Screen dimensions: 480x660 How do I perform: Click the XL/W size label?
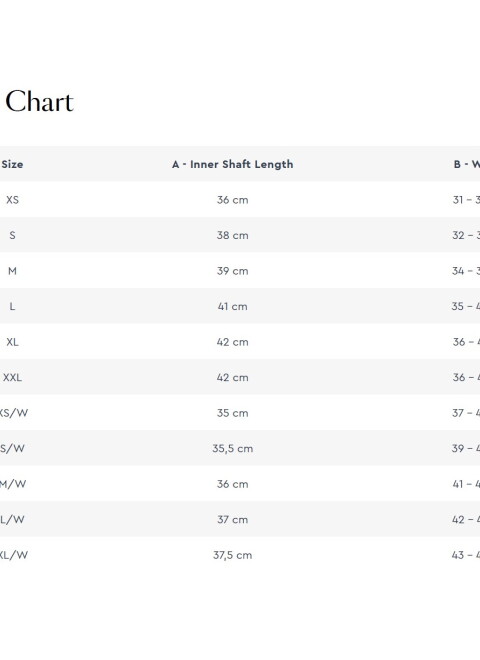pos(14,555)
